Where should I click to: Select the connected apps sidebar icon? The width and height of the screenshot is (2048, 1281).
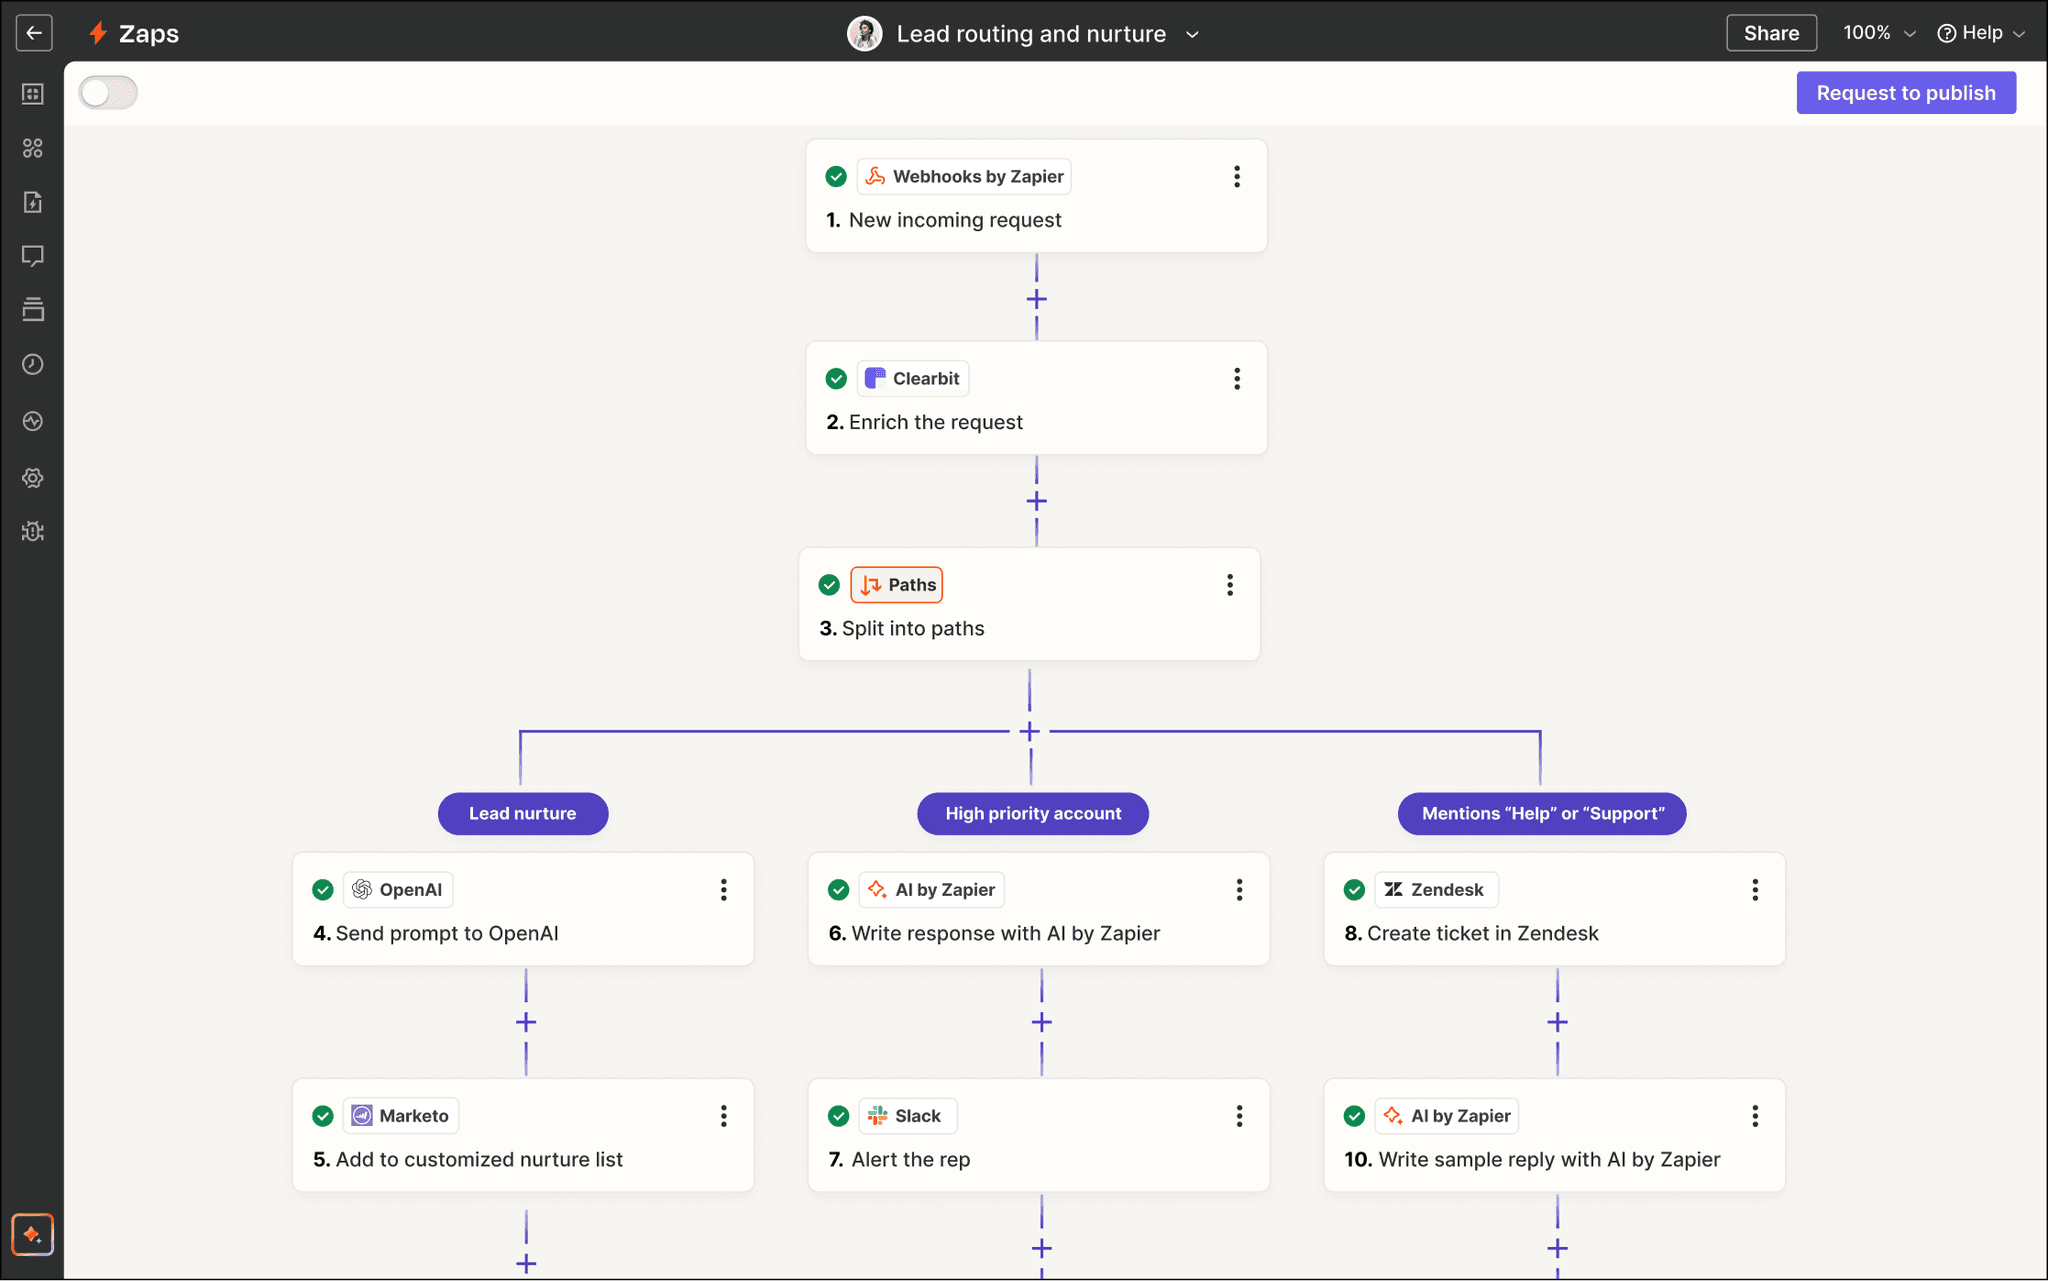click(x=33, y=148)
